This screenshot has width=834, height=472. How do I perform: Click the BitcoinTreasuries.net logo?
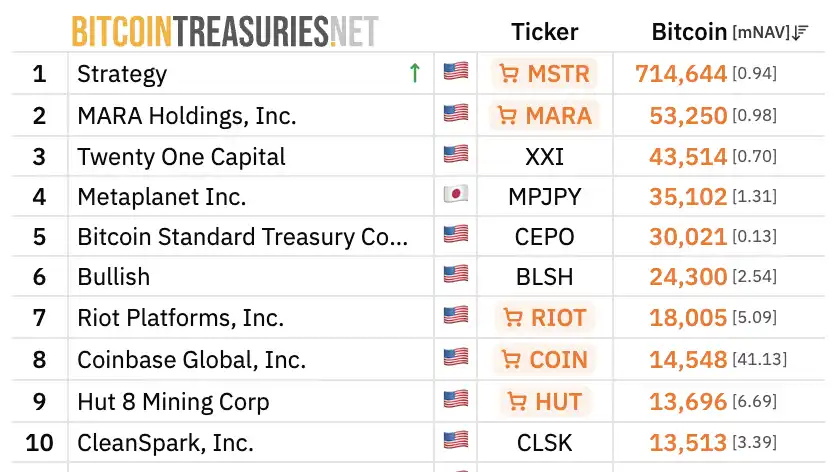click(x=225, y=32)
